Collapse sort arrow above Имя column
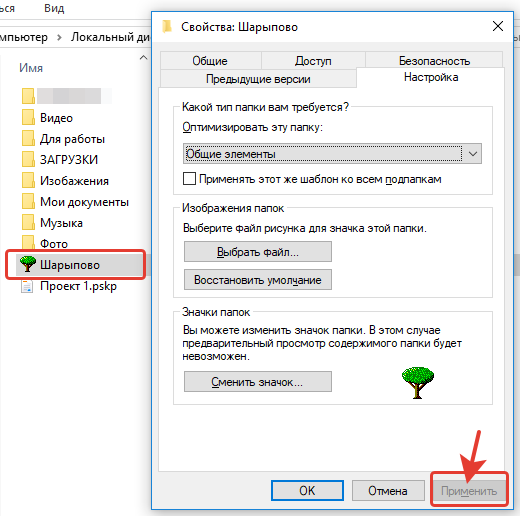The height and width of the screenshot is (516, 520). click(143, 58)
